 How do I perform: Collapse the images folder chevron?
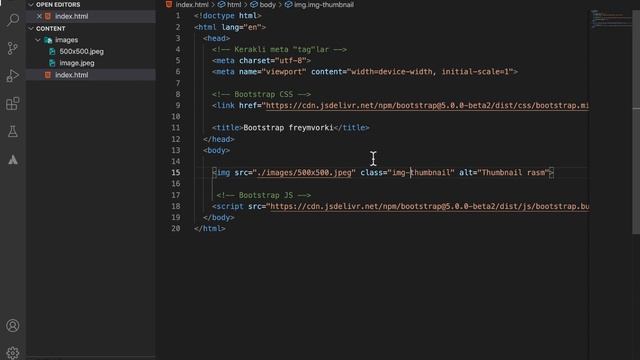coord(38,40)
